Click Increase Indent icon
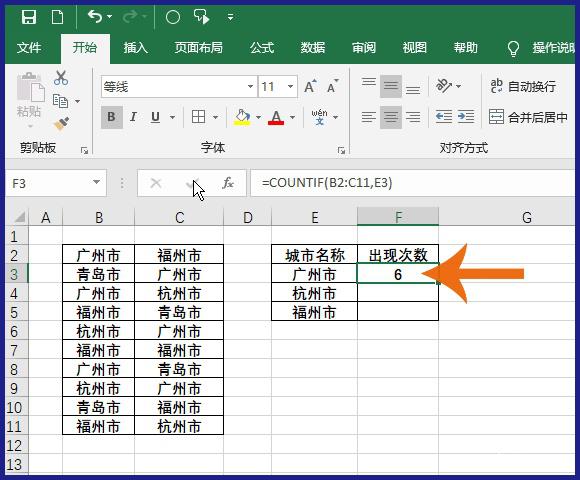This screenshot has height=480, width=580. (x=466, y=117)
